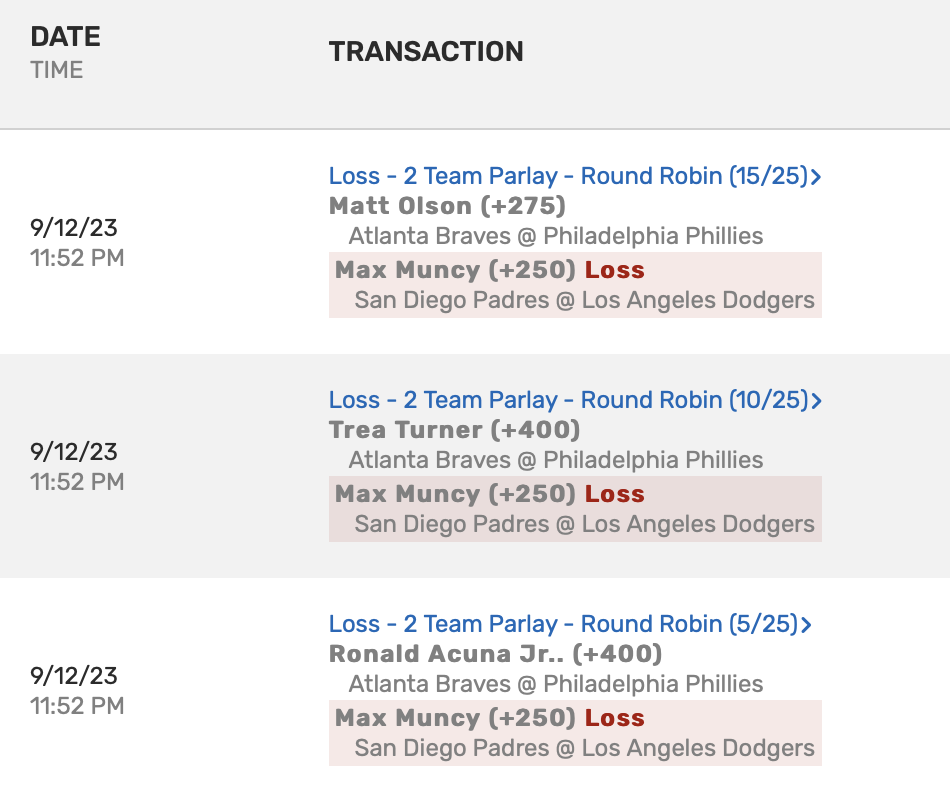Select the Matt Olson (+275) leg
This screenshot has width=950, height=800.
pos(447,206)
